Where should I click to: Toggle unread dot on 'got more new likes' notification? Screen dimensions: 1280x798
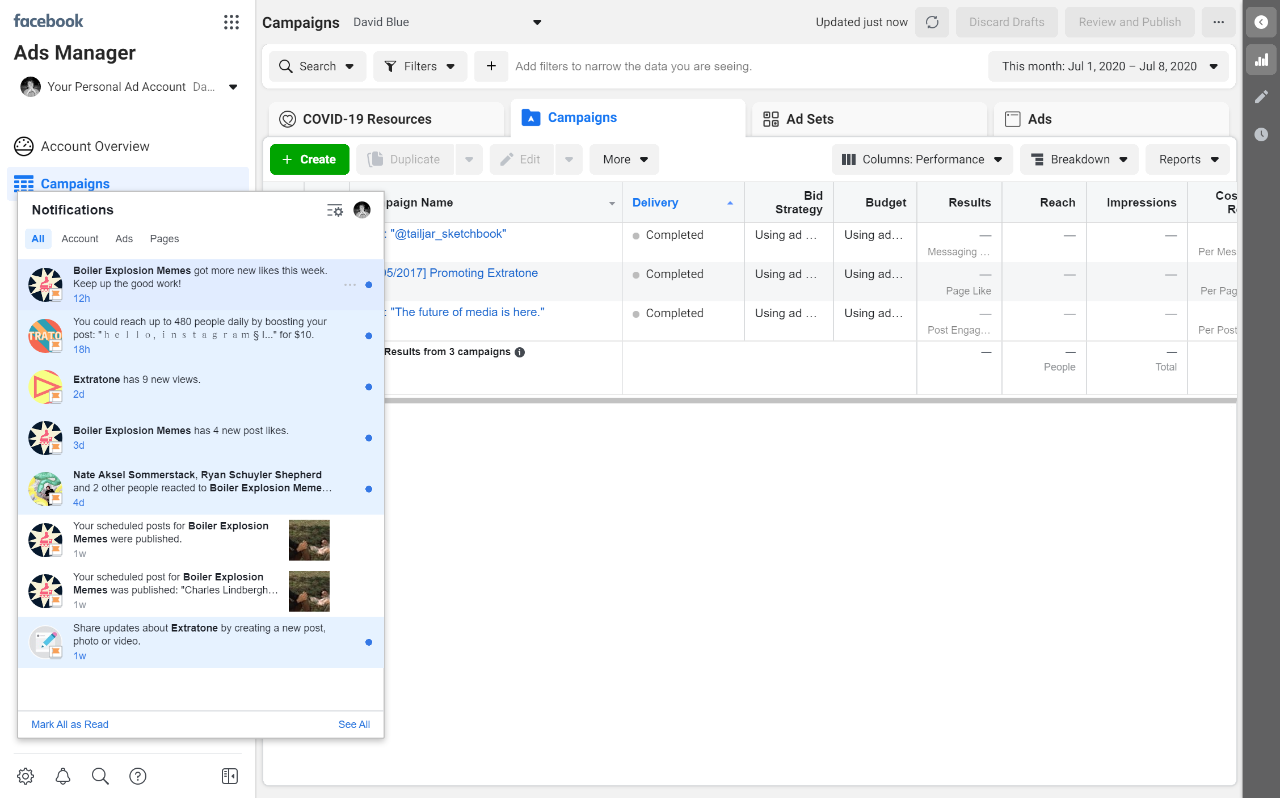point(369,285)
